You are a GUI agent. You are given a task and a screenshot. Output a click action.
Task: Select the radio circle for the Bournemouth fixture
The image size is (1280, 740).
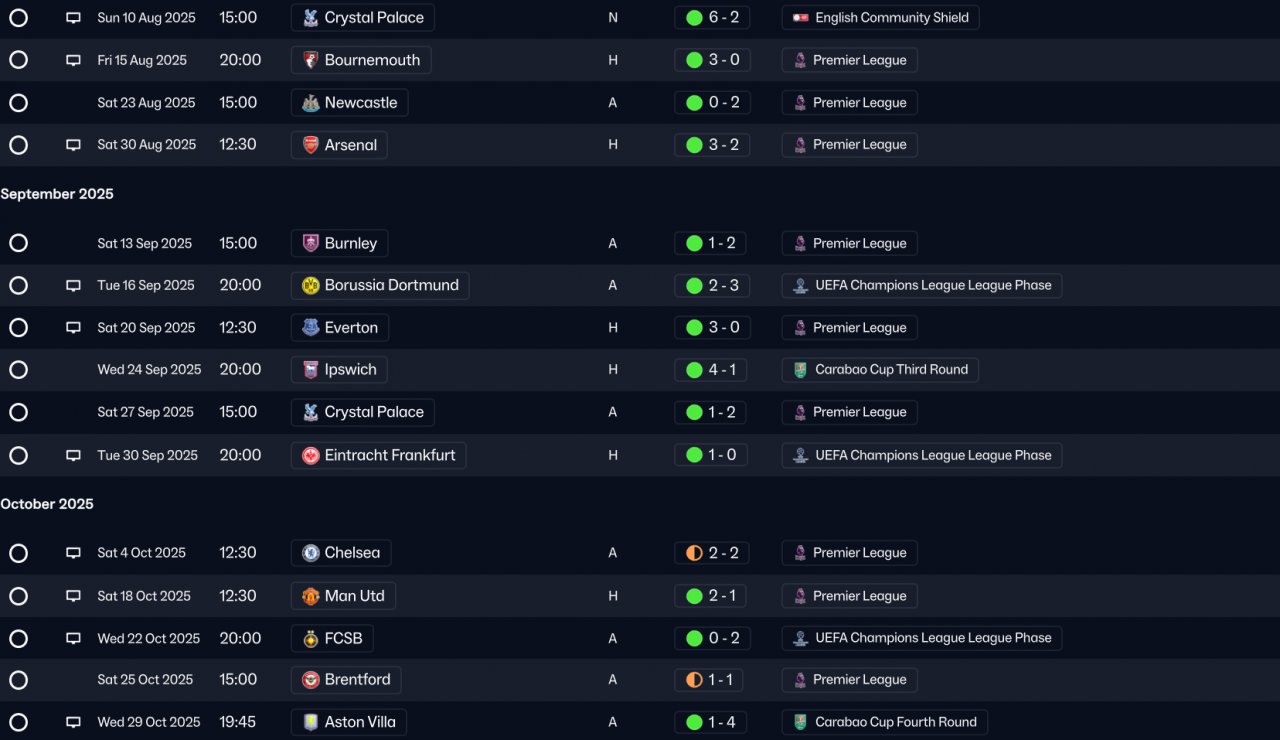point(18,60)
